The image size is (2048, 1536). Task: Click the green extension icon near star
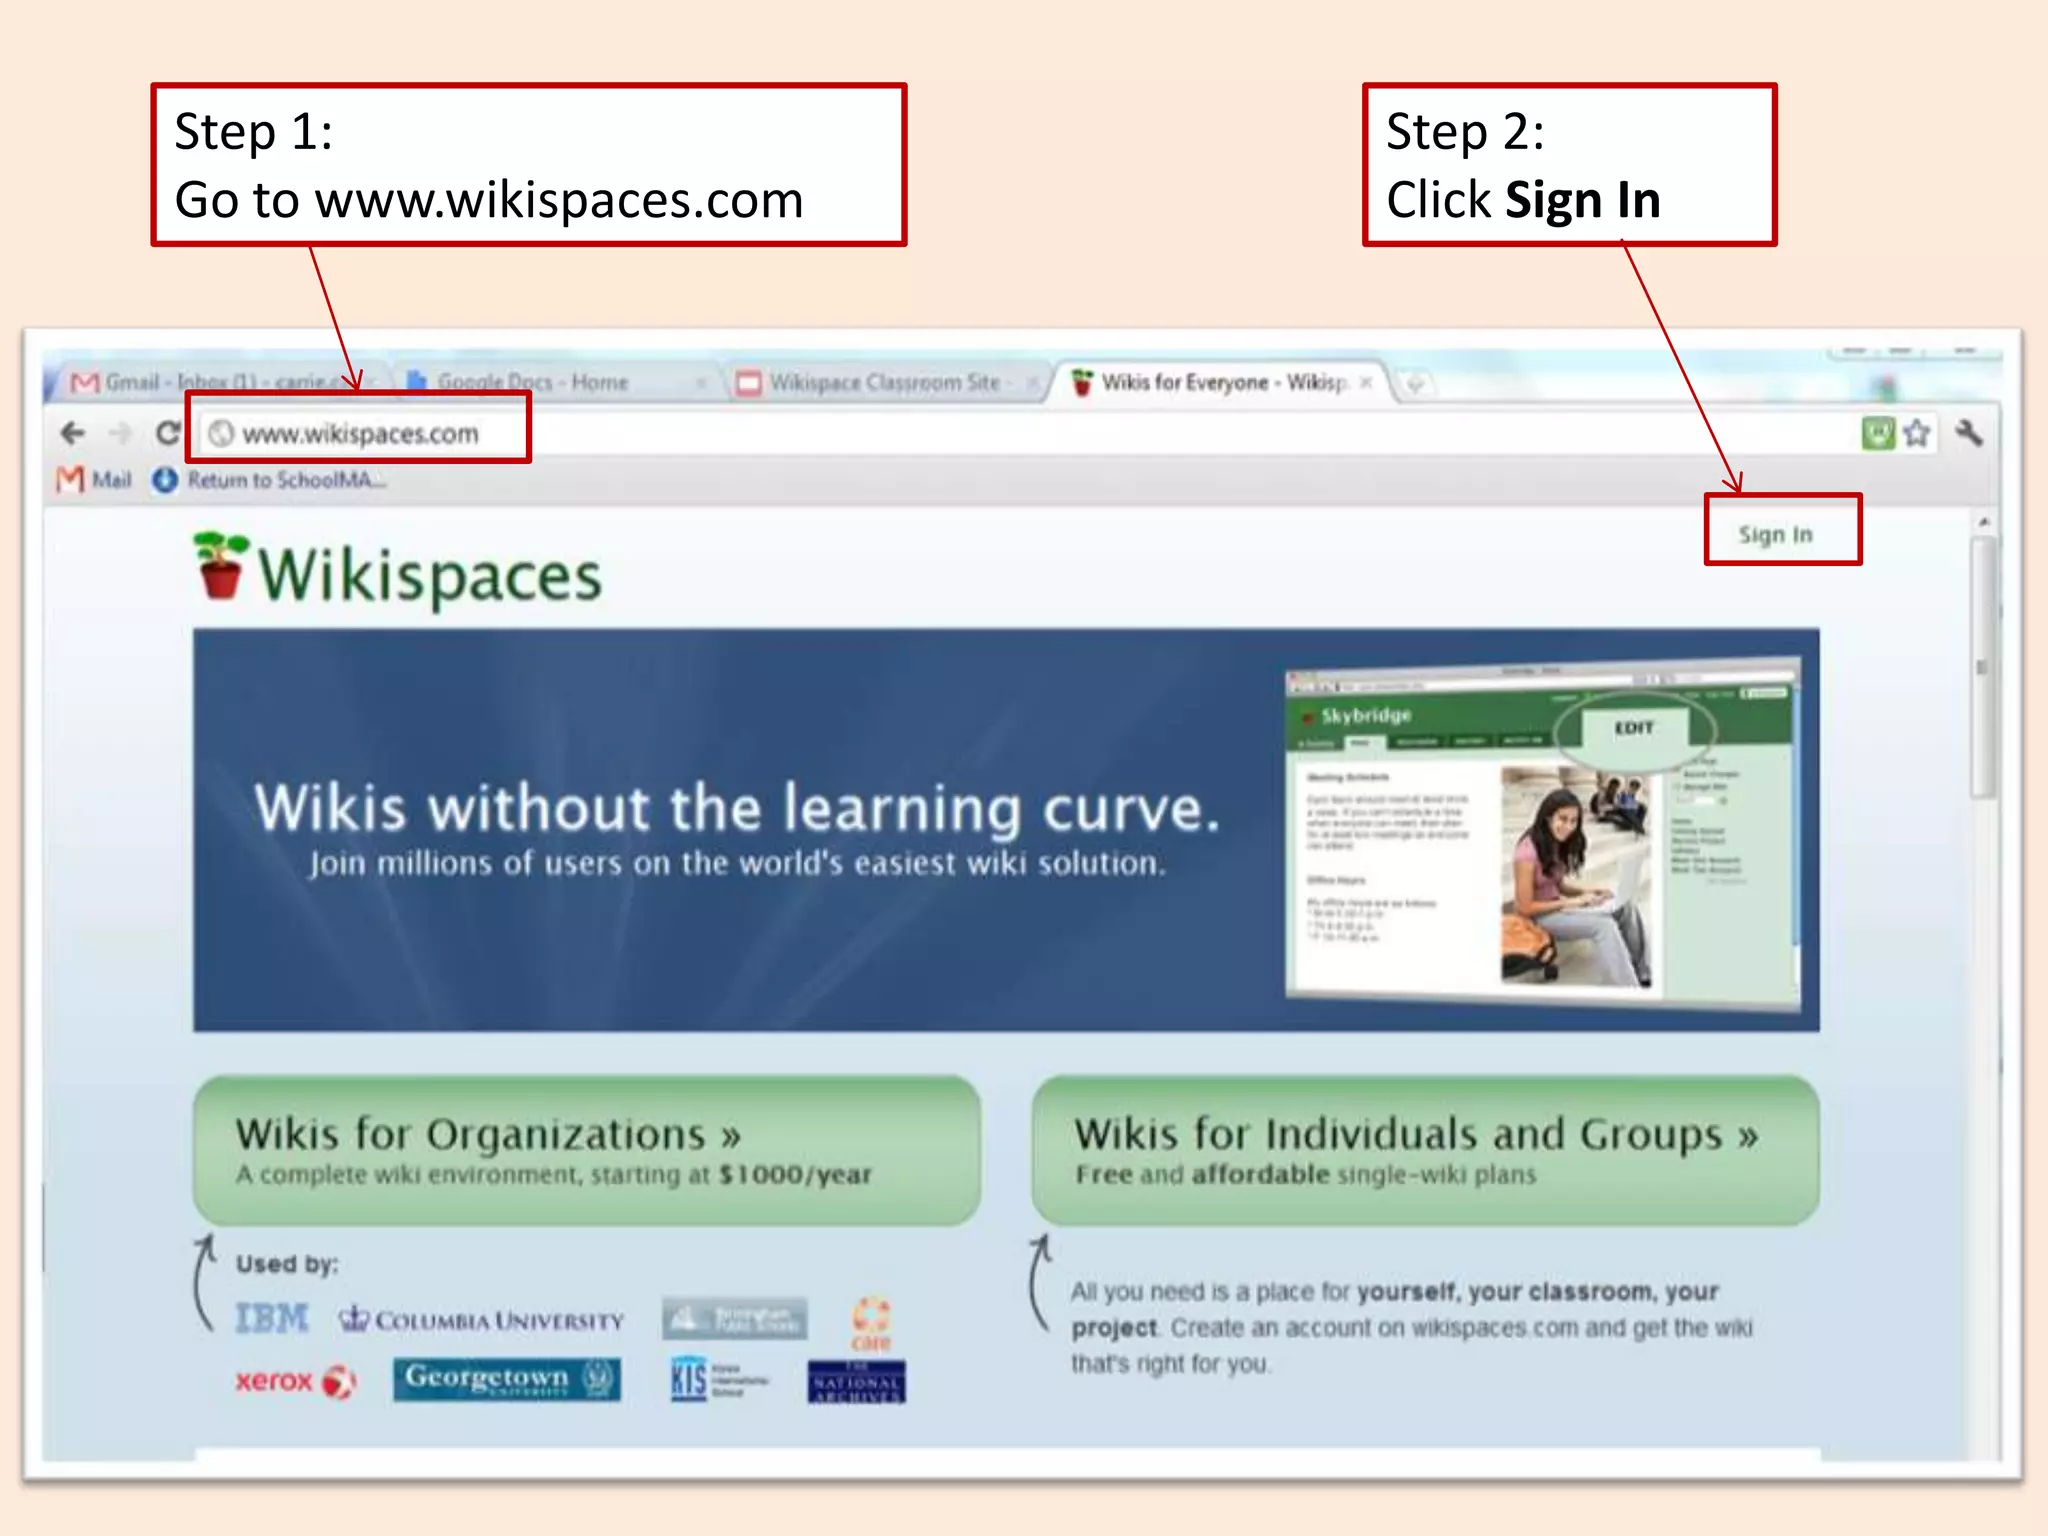coord(1877,433)
